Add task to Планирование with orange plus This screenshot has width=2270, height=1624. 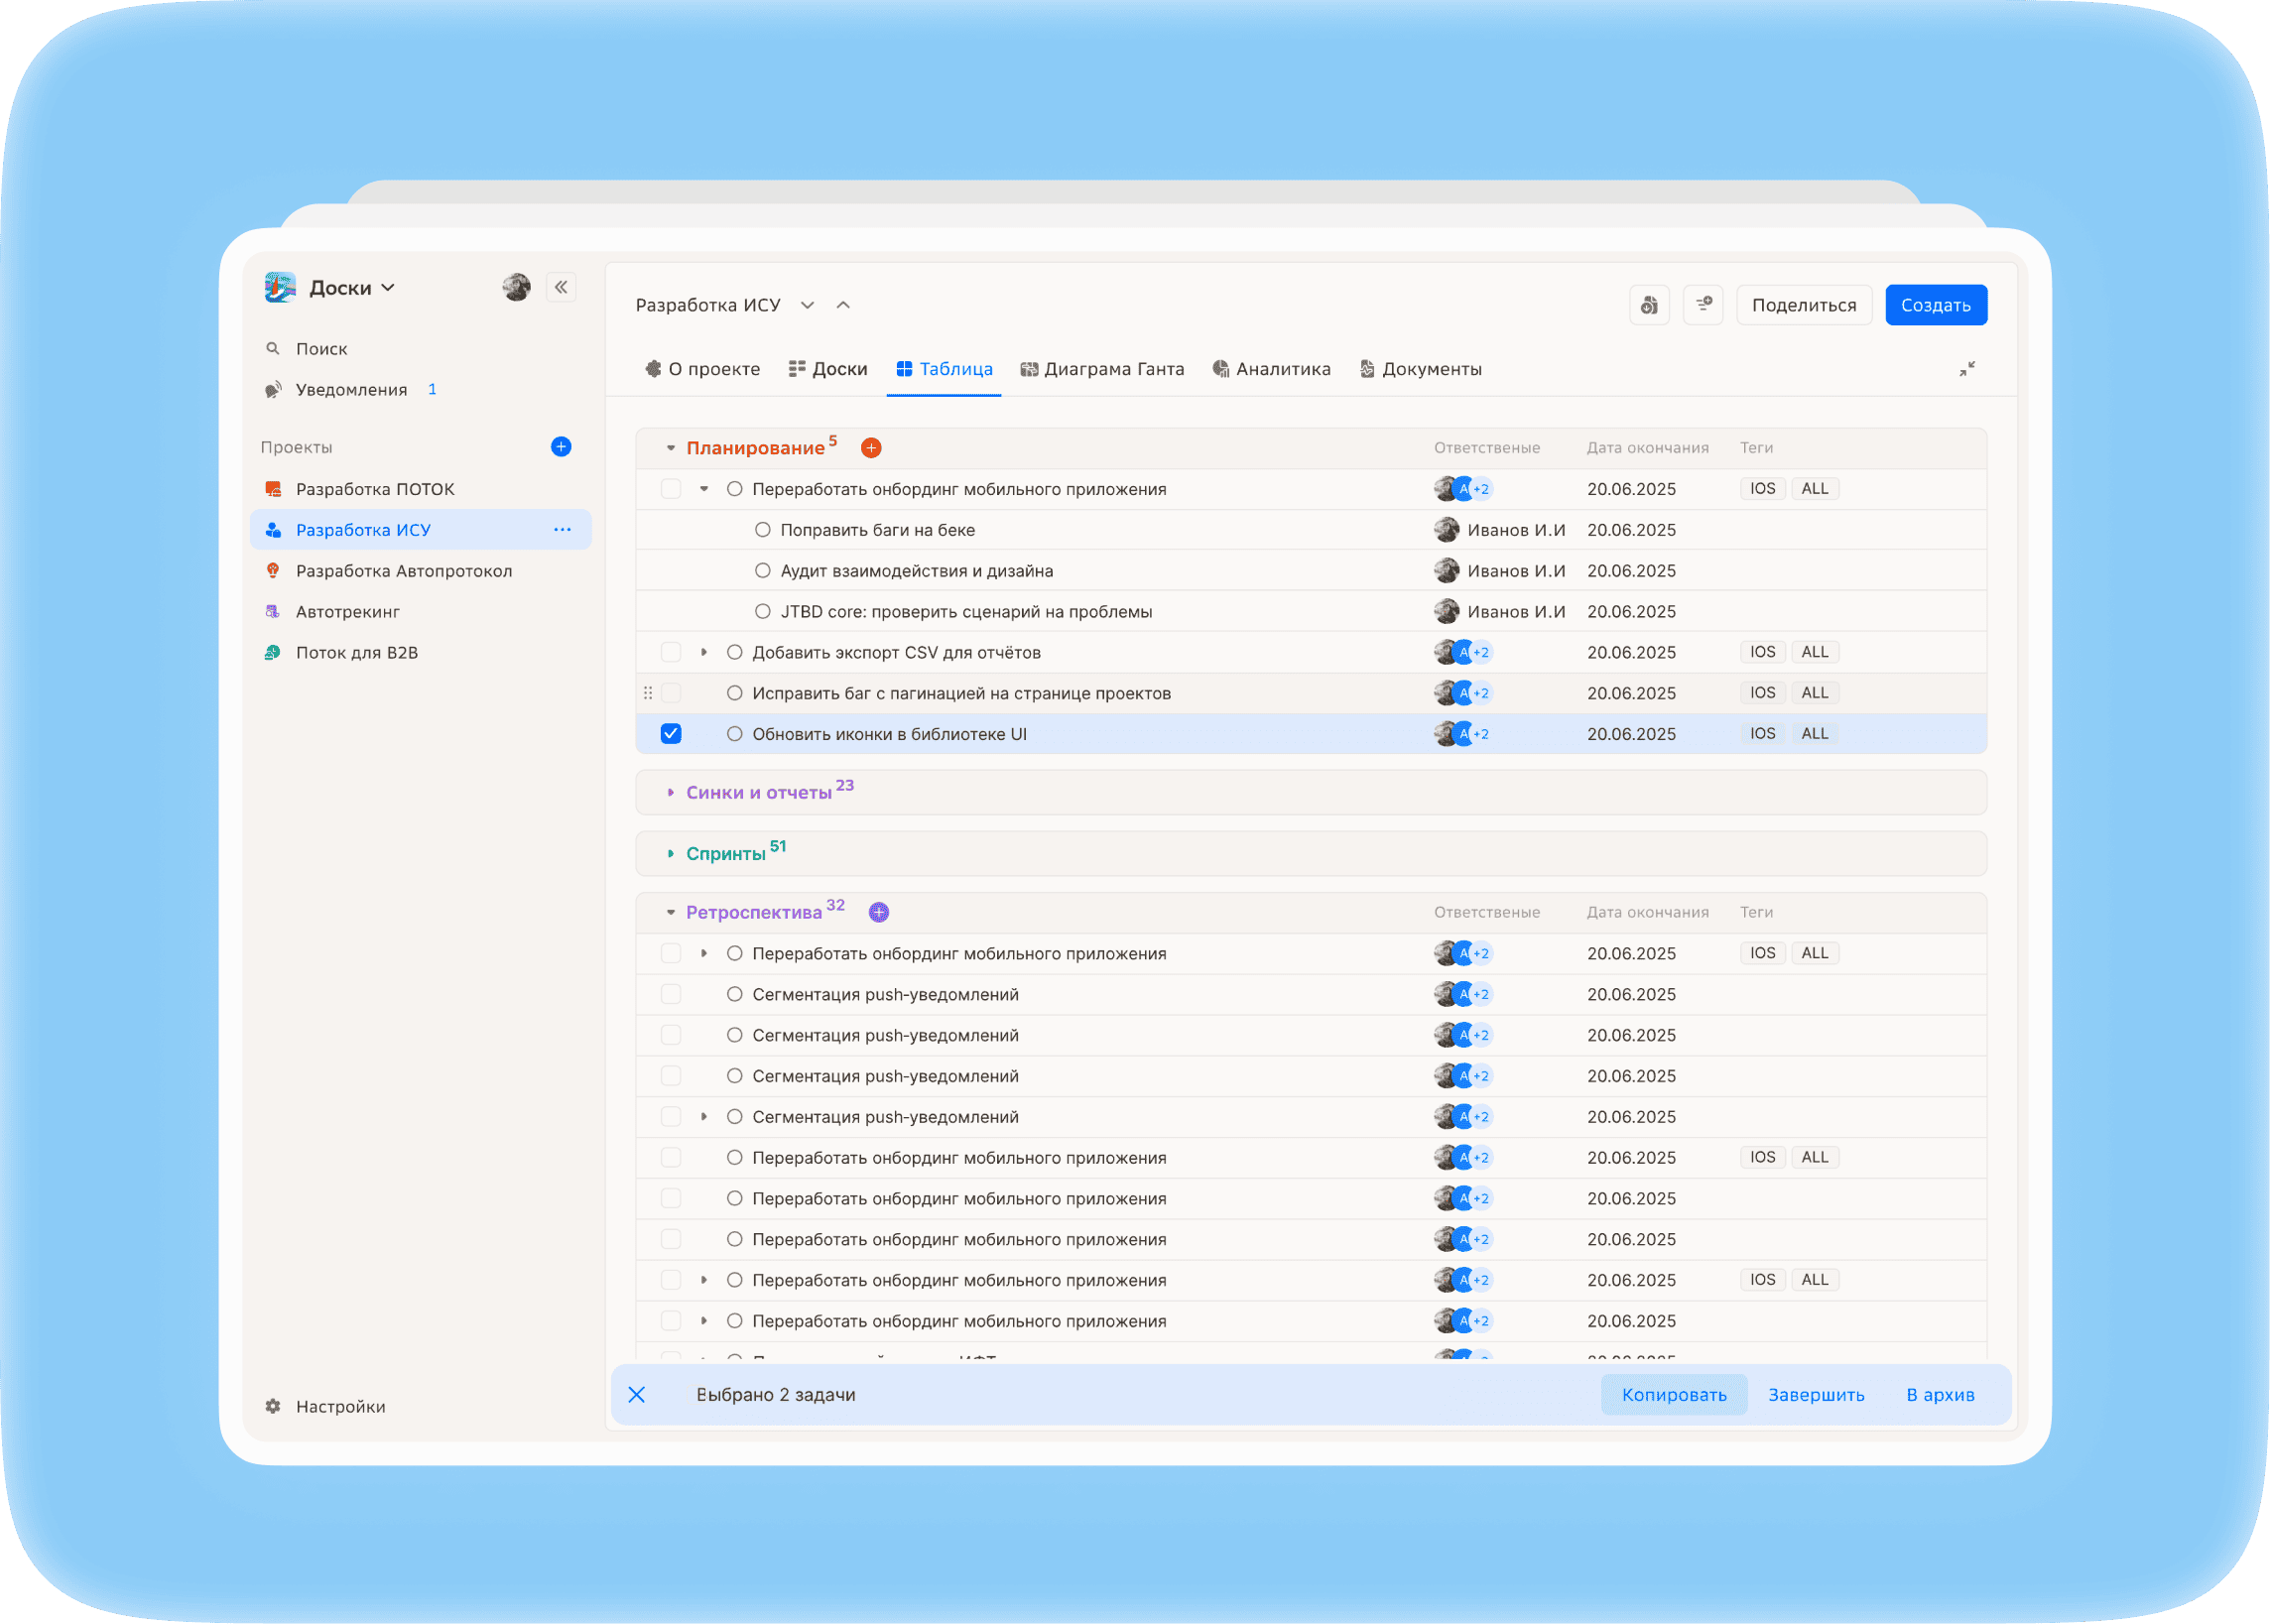coord(871,448)
